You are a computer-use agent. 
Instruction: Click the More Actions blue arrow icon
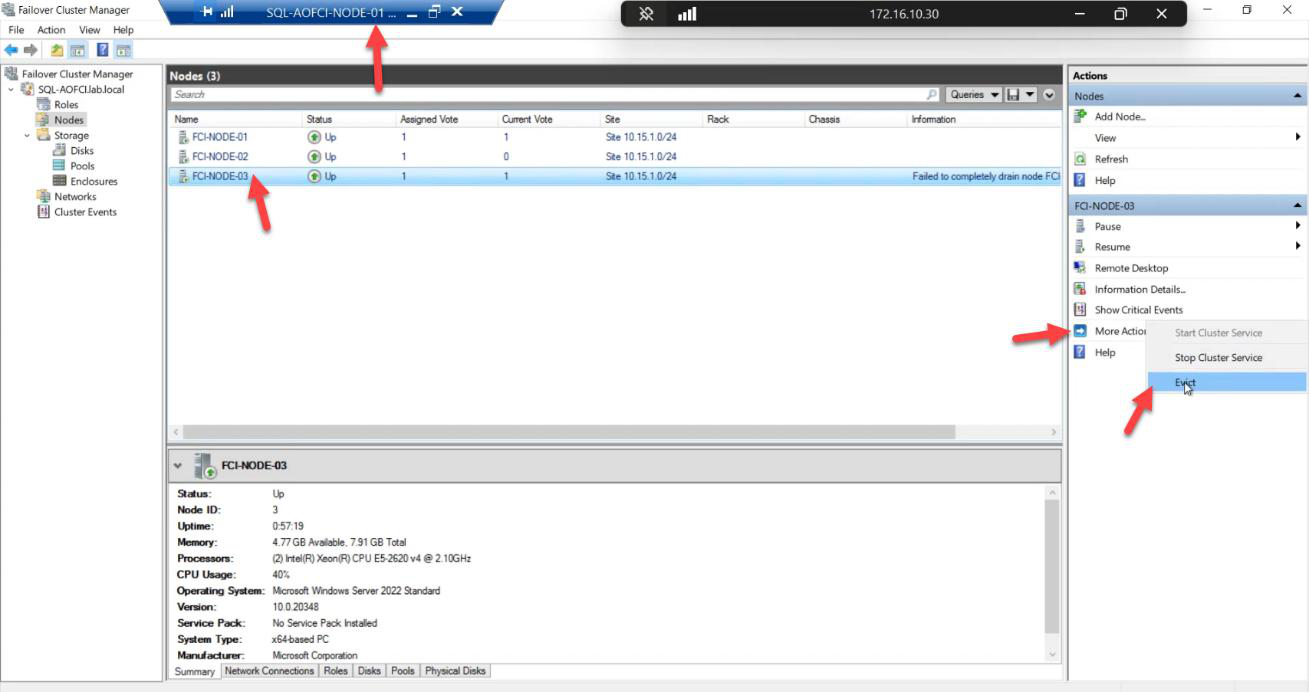1080,331
